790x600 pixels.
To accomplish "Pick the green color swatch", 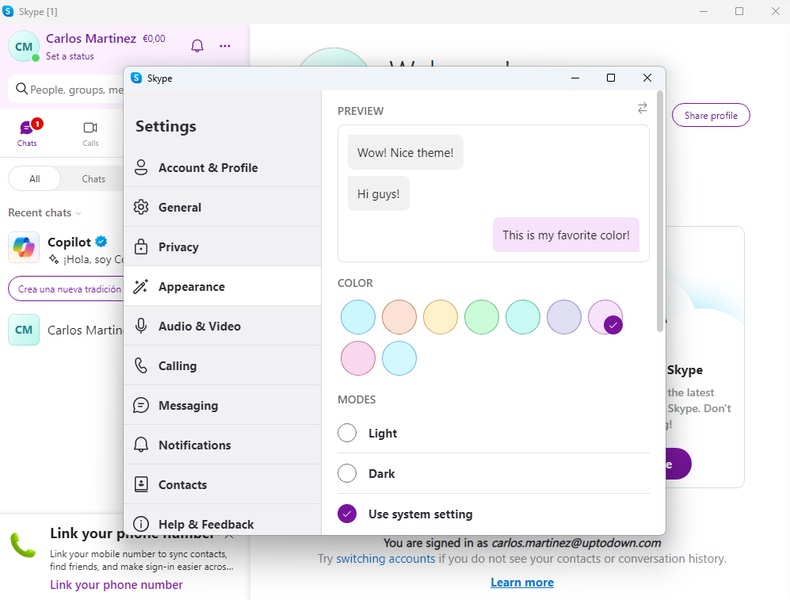I will click(x=482, y=317).
